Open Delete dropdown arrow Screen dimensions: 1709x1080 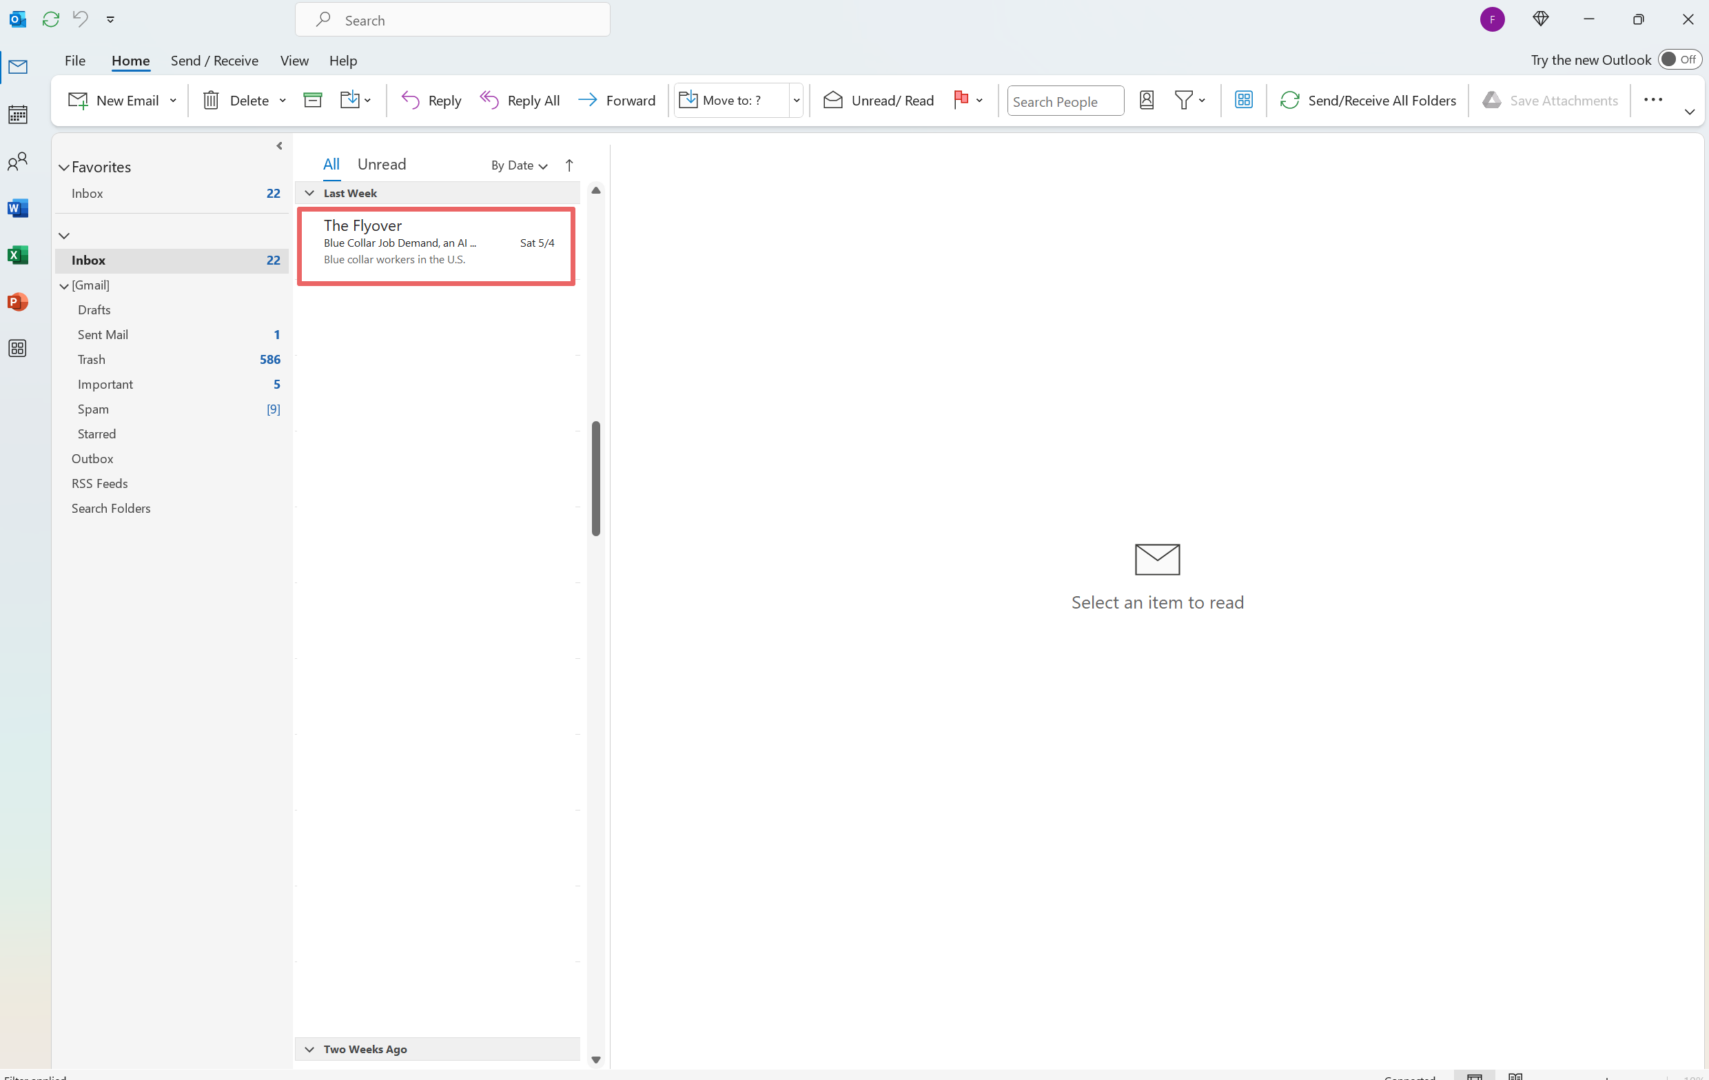pyautogui.click(x=283, y=101)
